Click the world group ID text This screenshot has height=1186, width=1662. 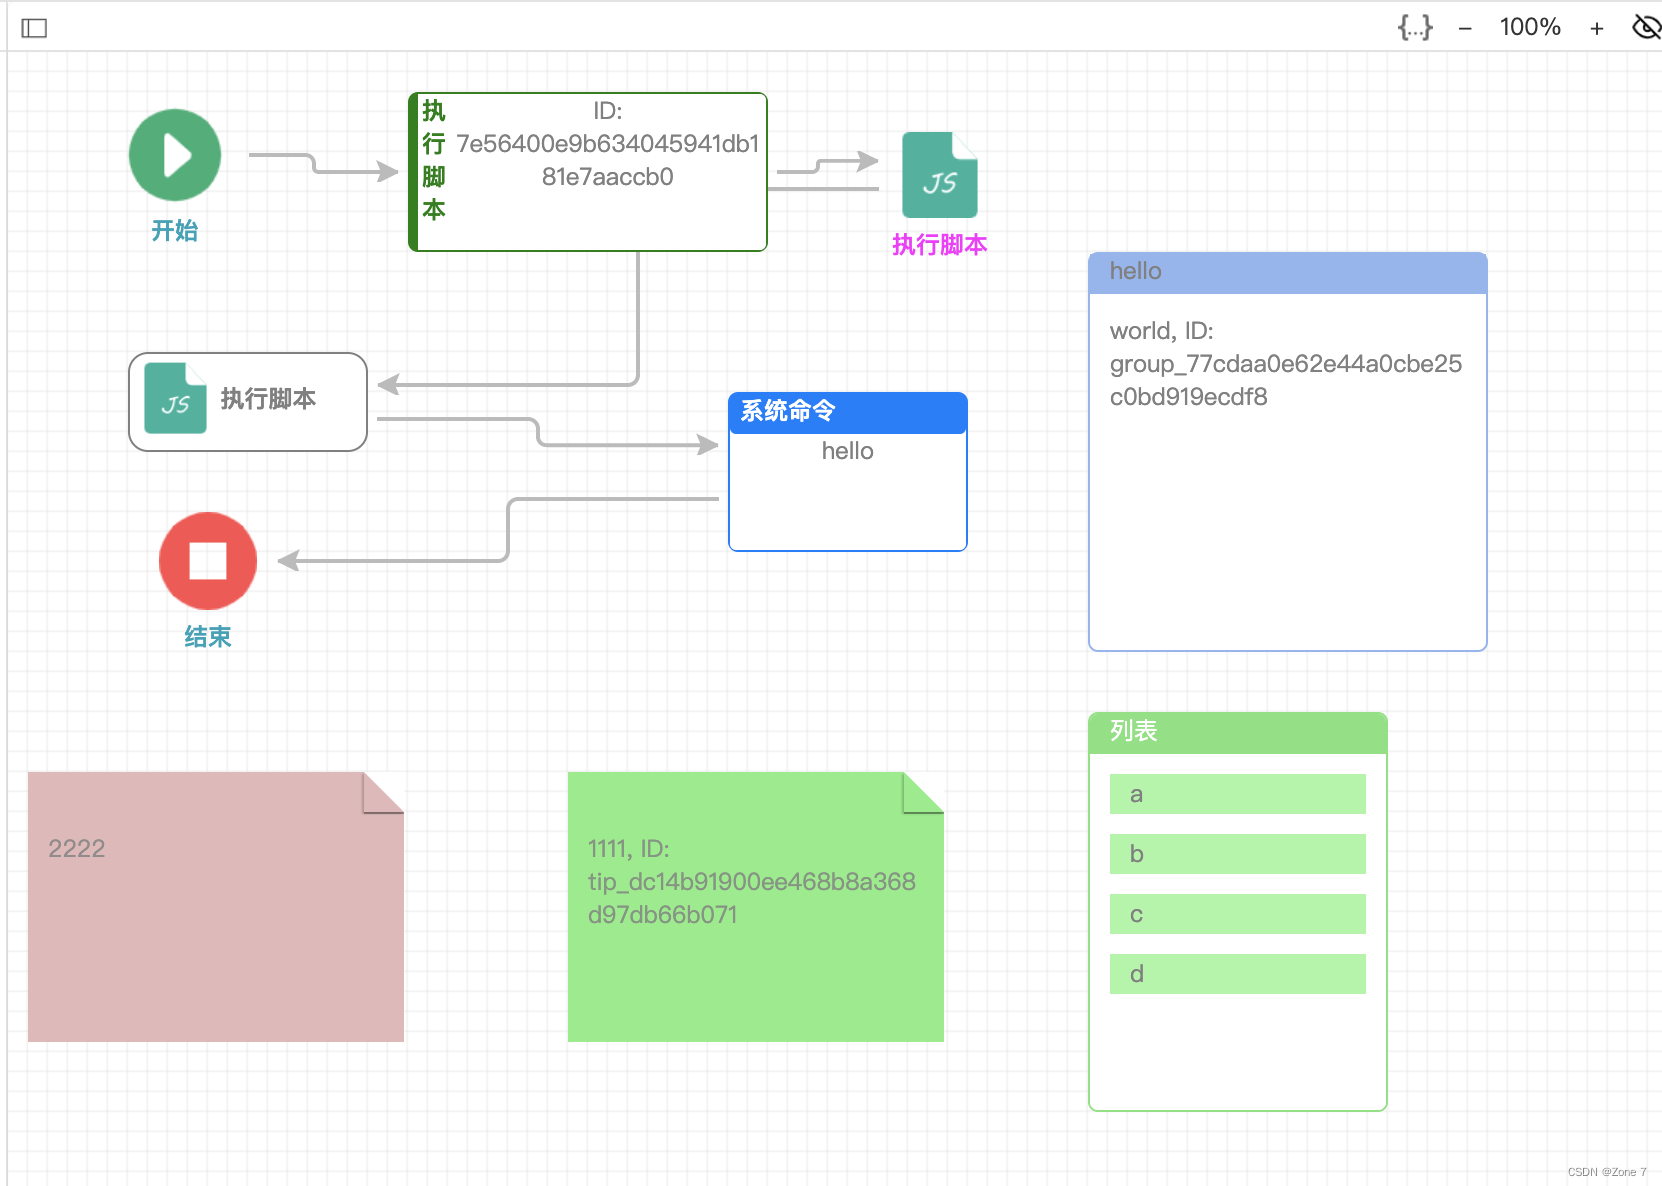click(x=1286, y=364)
